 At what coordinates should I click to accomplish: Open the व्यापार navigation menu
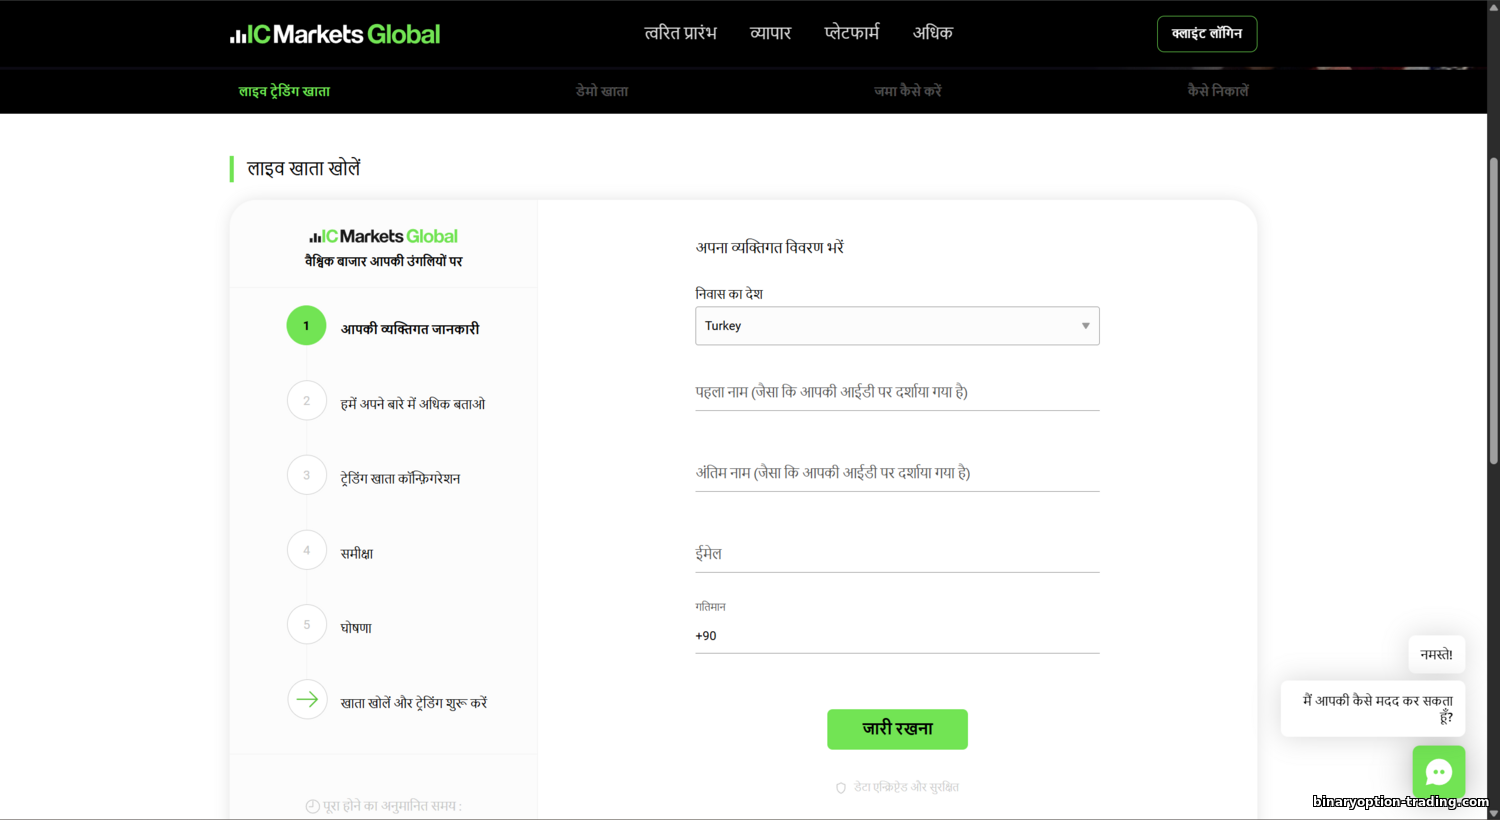point(770,33)
